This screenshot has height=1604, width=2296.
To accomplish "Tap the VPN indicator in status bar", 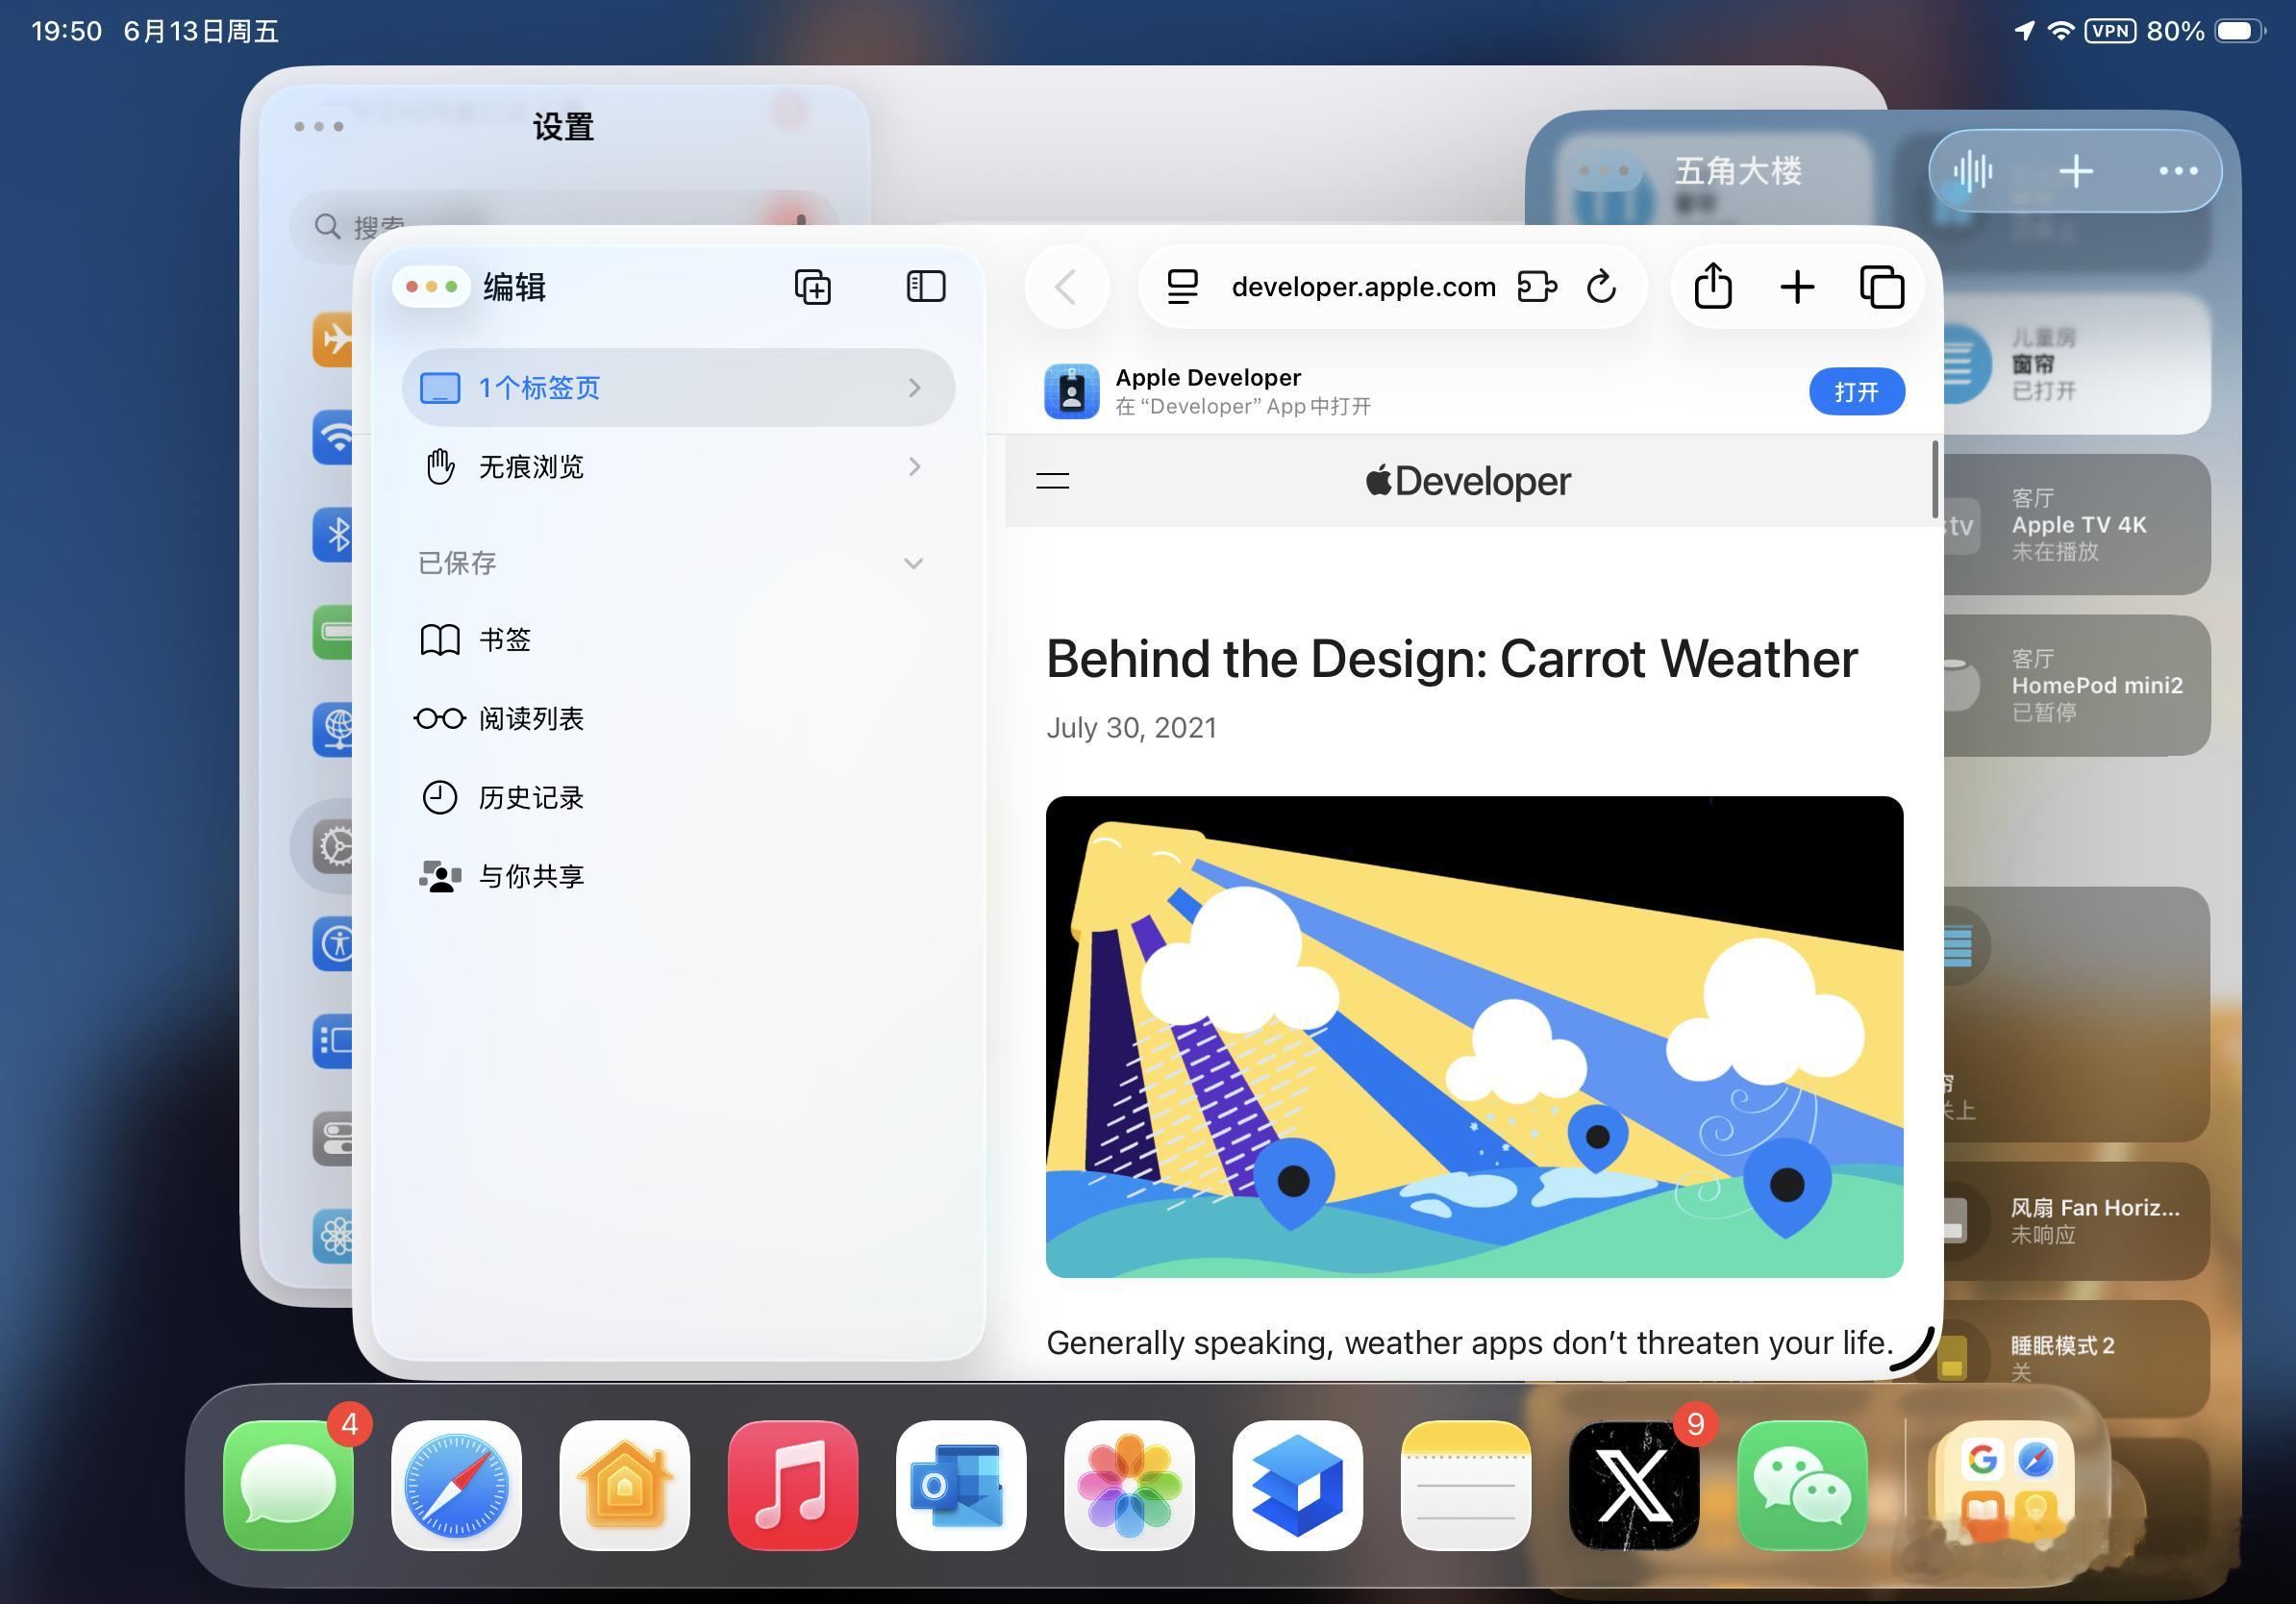I will tap(2109, 31).
